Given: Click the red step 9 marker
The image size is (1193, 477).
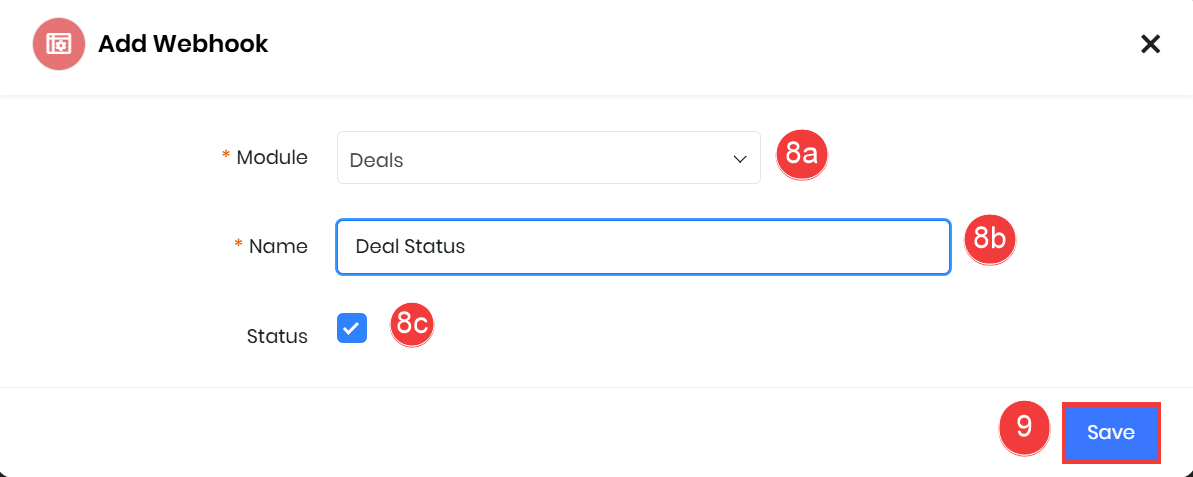Looking at the screenshot, I should [1024, 428].
